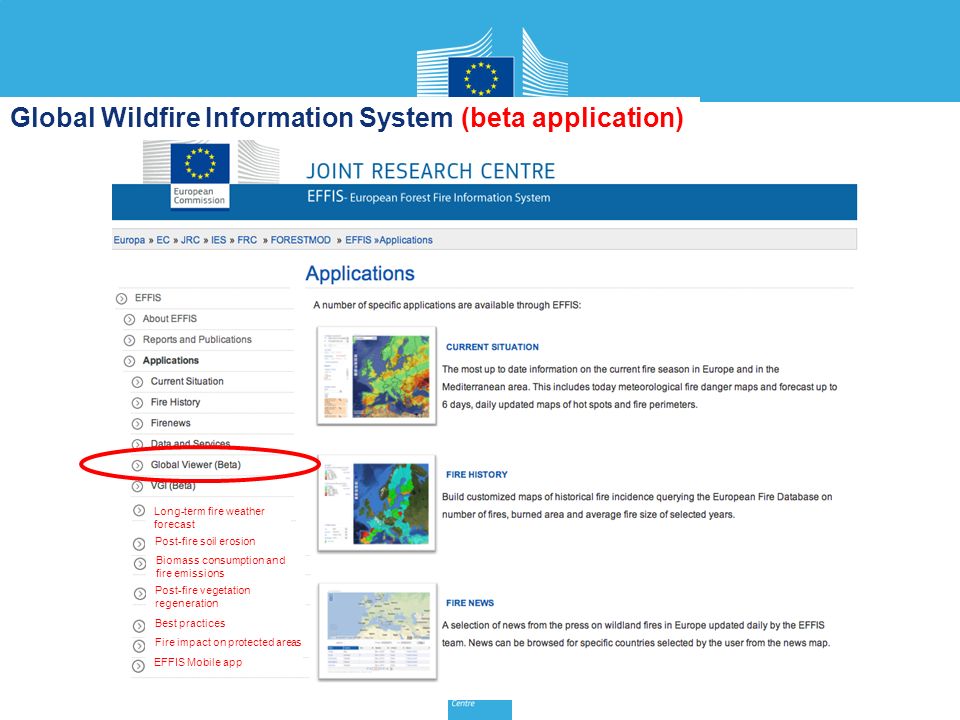Open About EFFIS in sidebar
960x720 pixels.
[170, 318]
